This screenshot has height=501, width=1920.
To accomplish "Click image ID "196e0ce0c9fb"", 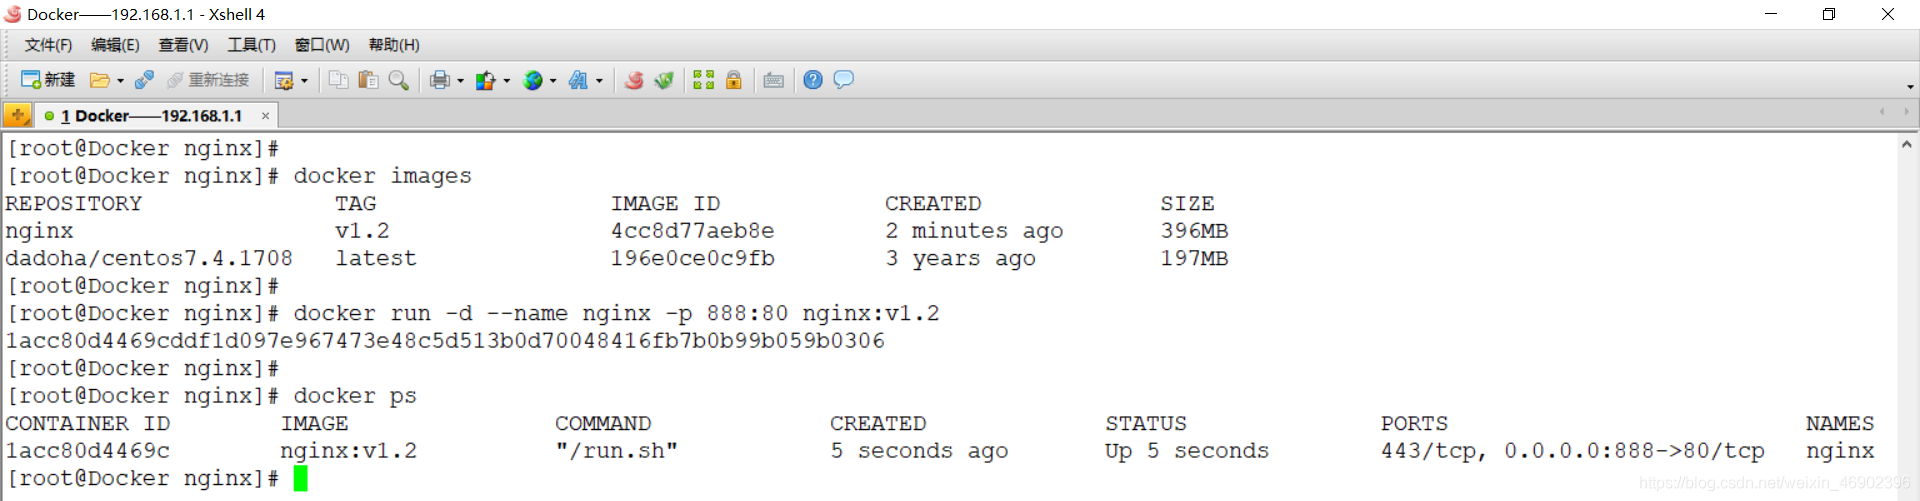I will 692,258.
